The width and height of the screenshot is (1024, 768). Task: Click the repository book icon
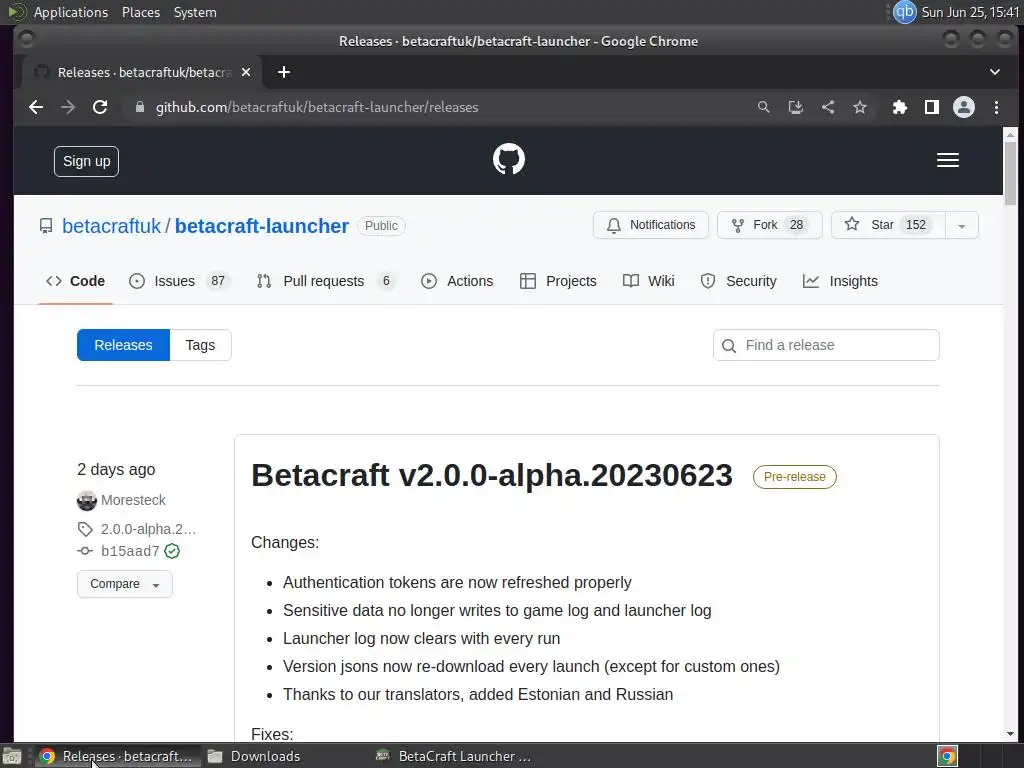(x=46, y=226)
